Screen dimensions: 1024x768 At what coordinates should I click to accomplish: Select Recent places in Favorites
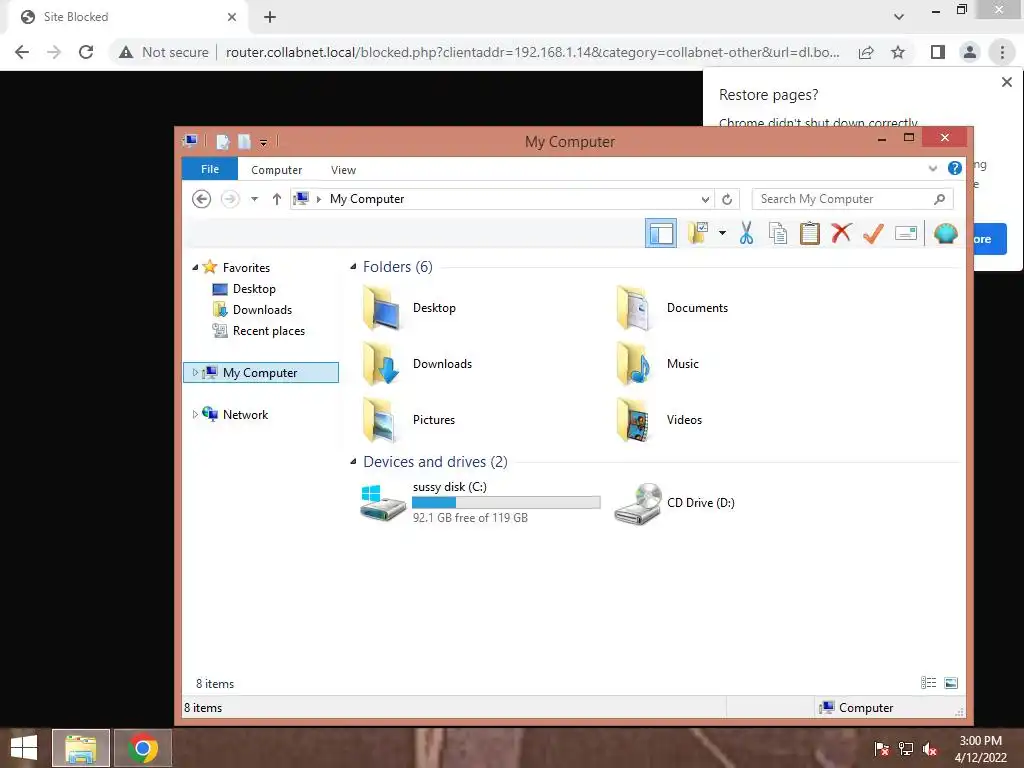click(x=268, y=330)
